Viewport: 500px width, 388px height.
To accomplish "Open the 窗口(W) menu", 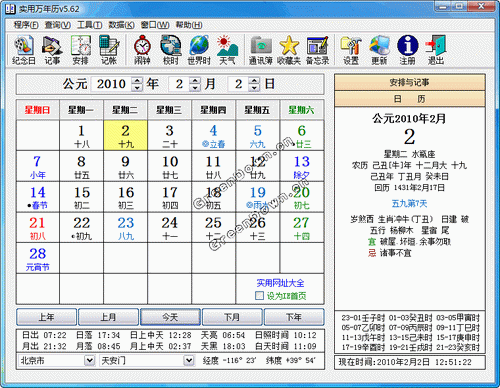I will (x=155, y=25).
